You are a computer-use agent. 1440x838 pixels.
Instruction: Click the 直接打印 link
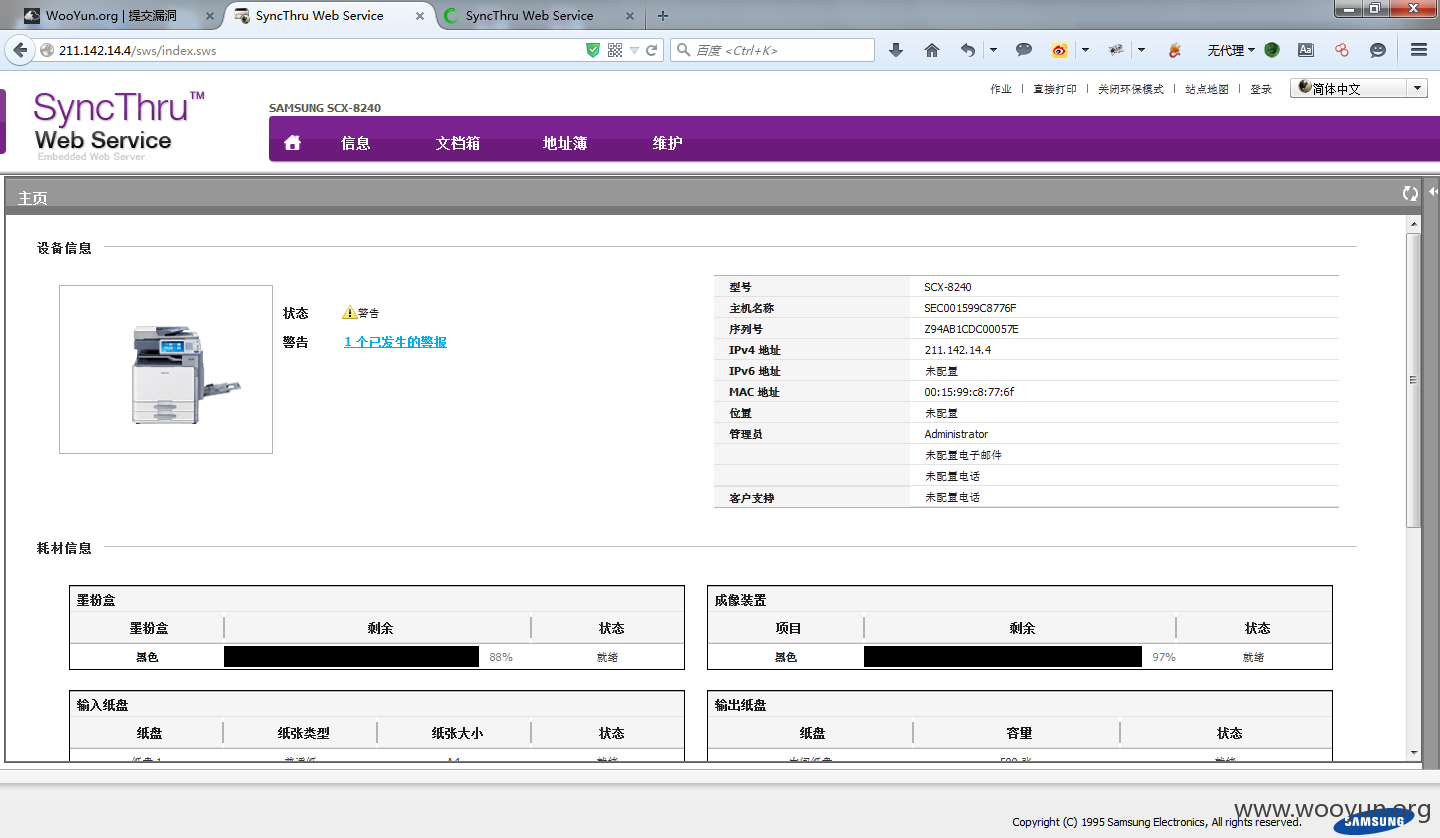point(1055,89)
